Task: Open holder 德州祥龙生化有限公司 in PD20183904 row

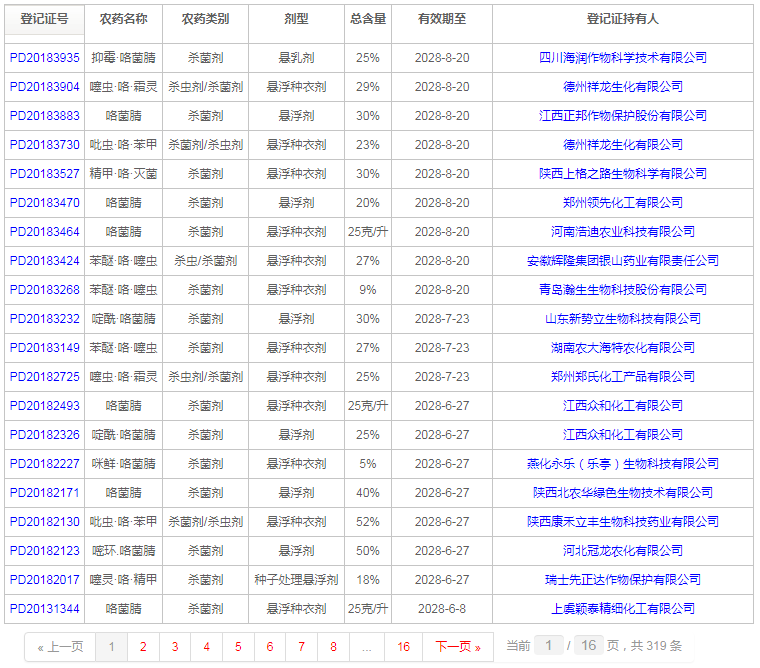Action: (623, 87)
